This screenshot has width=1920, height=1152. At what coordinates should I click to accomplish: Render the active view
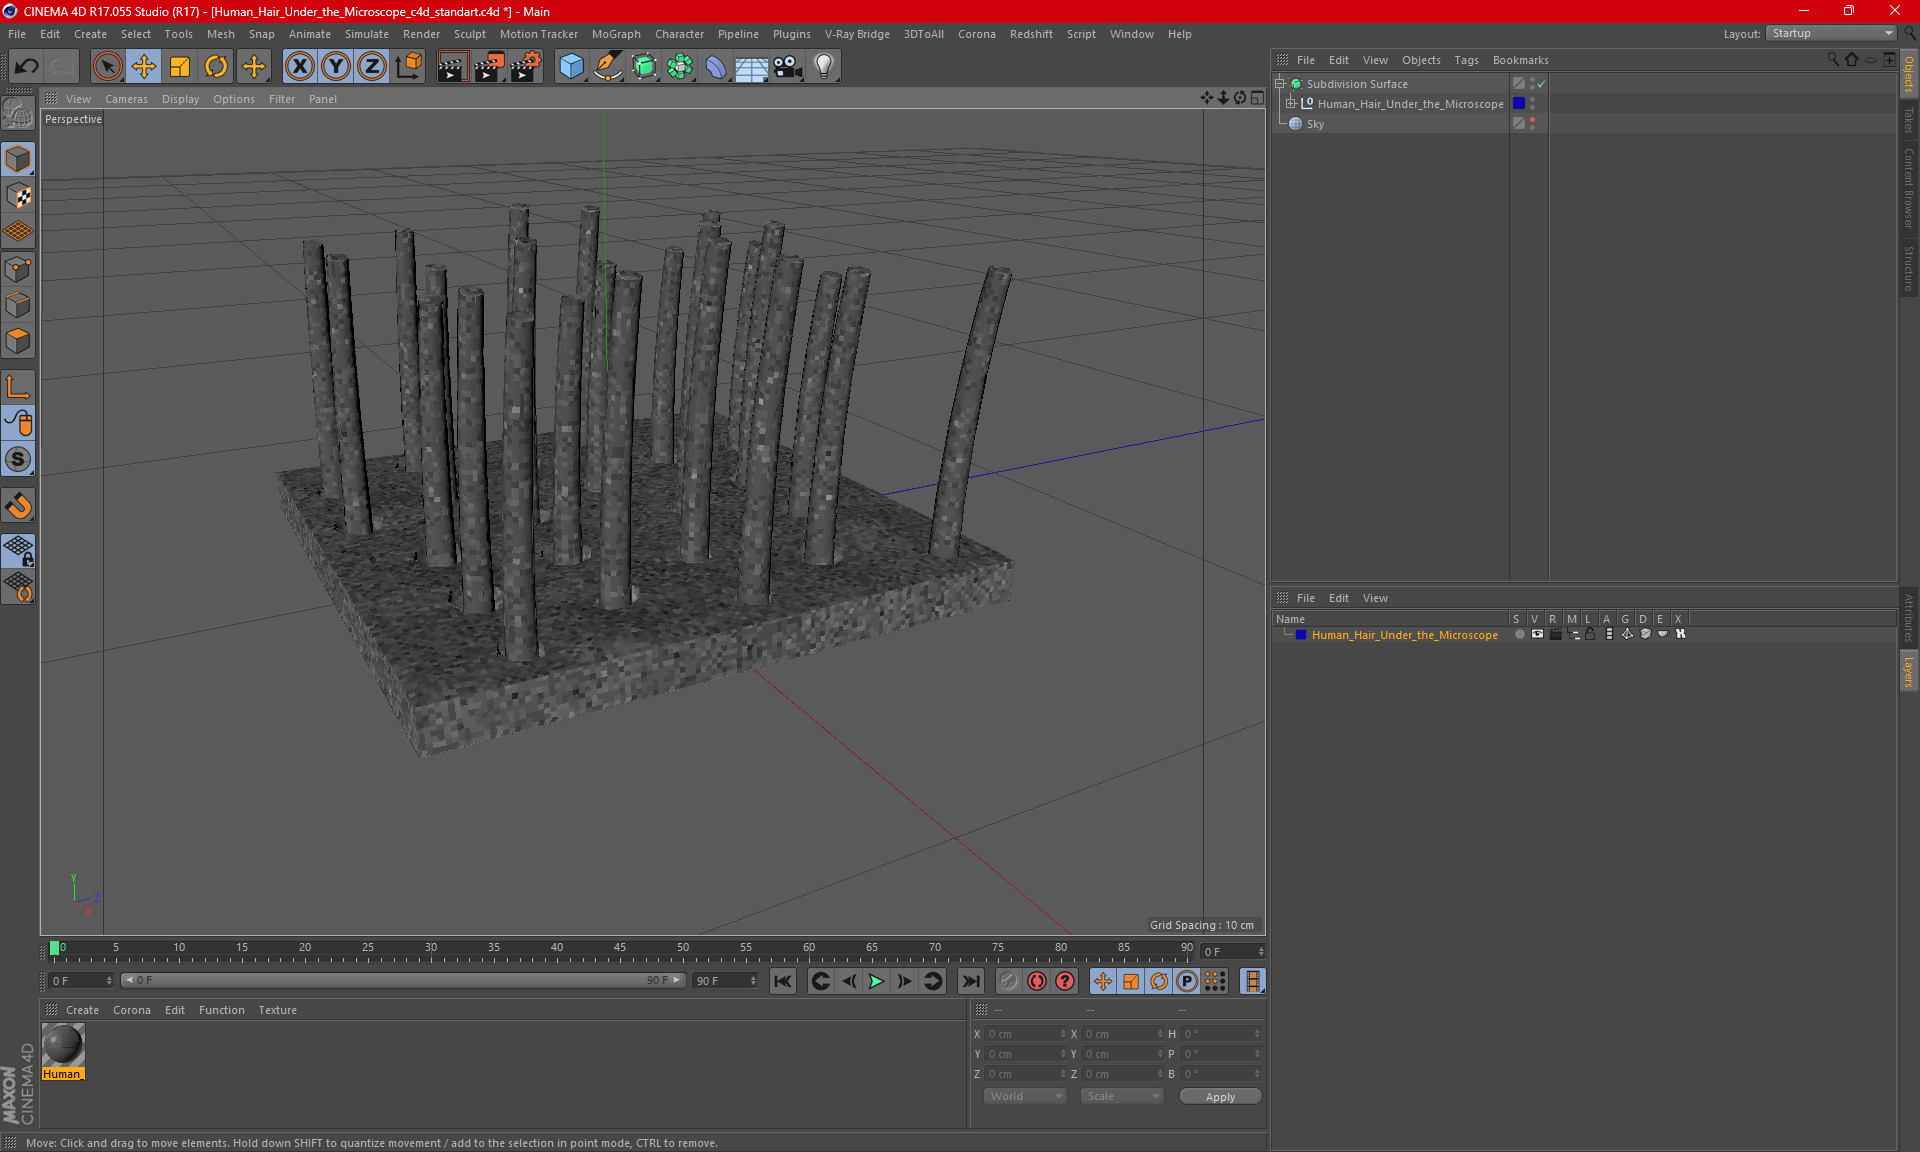(452, 67)
